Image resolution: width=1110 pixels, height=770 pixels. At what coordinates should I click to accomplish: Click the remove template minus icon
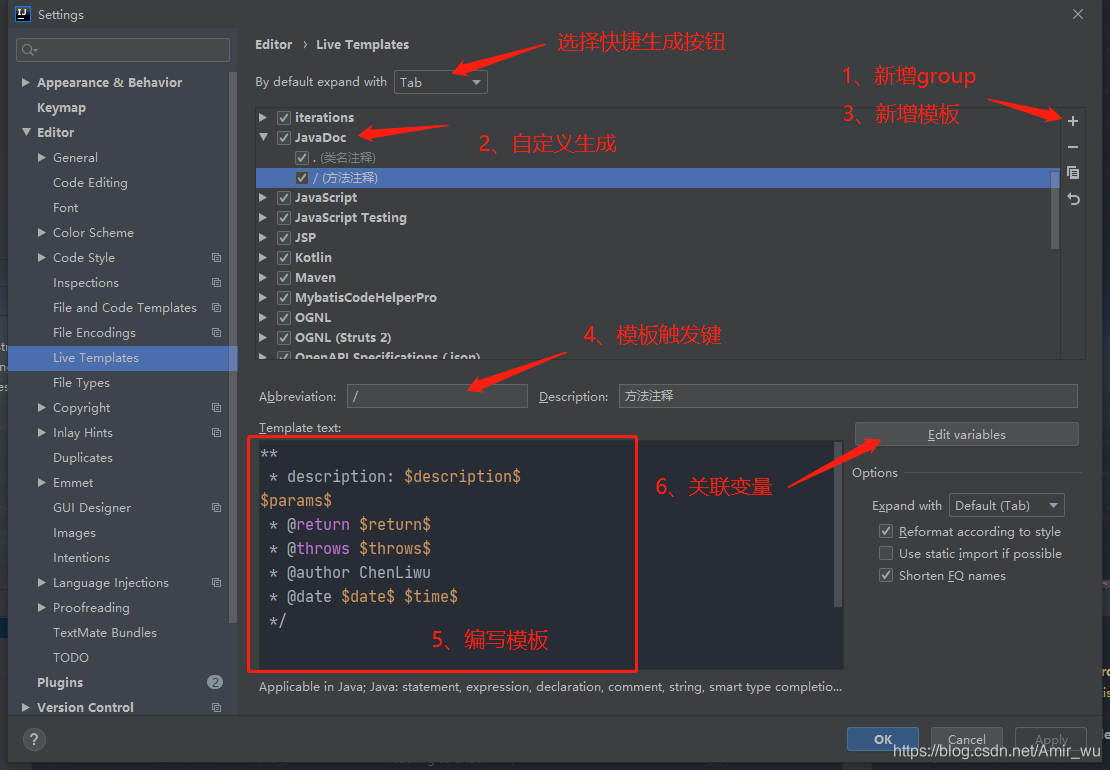[x=1072, y=147]
